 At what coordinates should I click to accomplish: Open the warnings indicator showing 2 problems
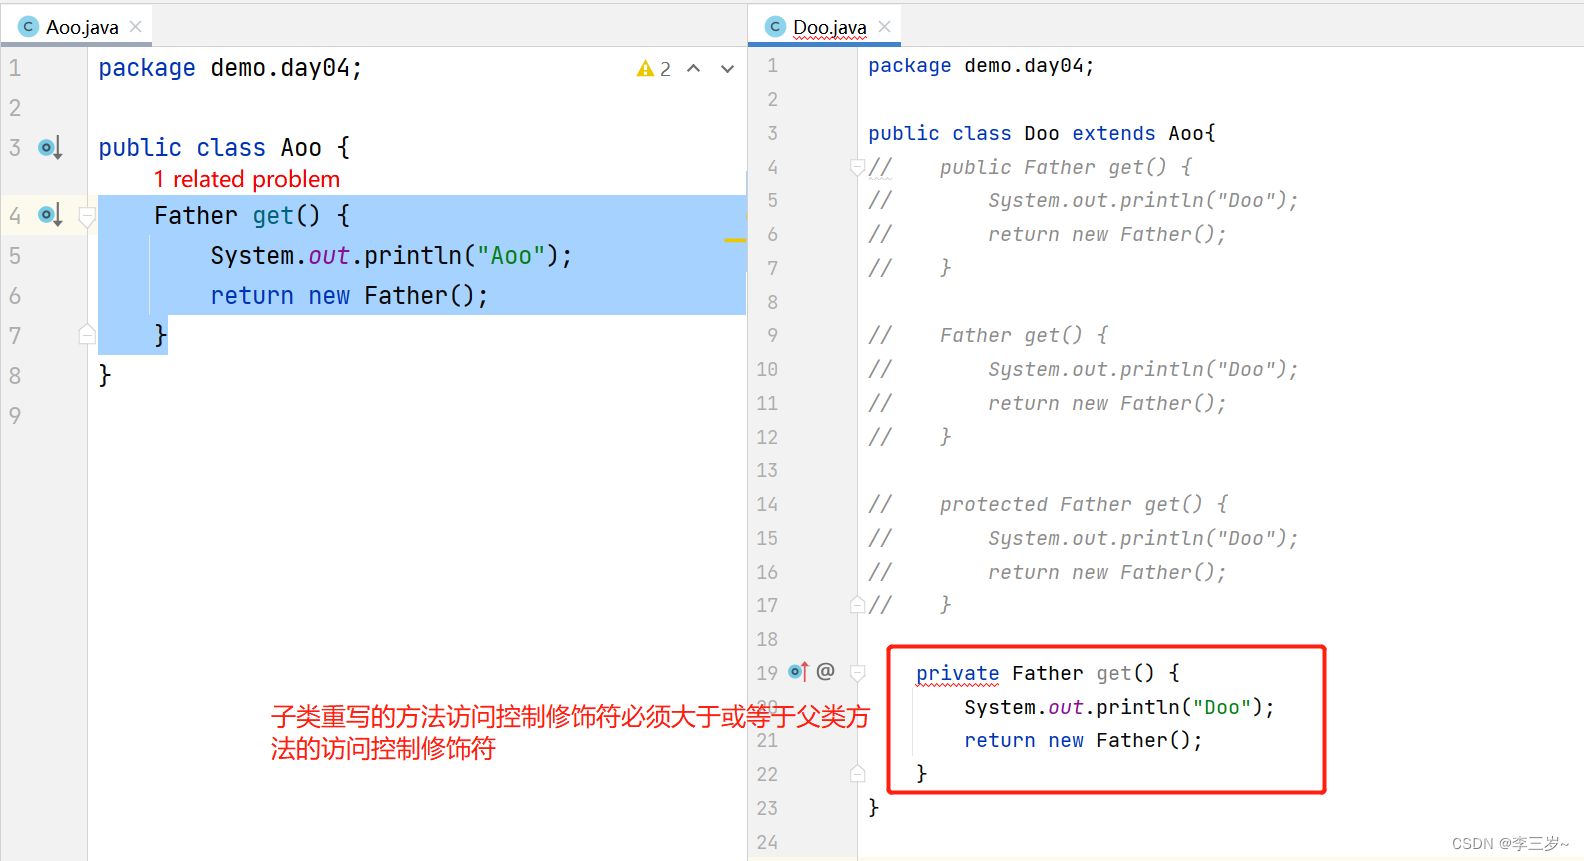point(654,69)
